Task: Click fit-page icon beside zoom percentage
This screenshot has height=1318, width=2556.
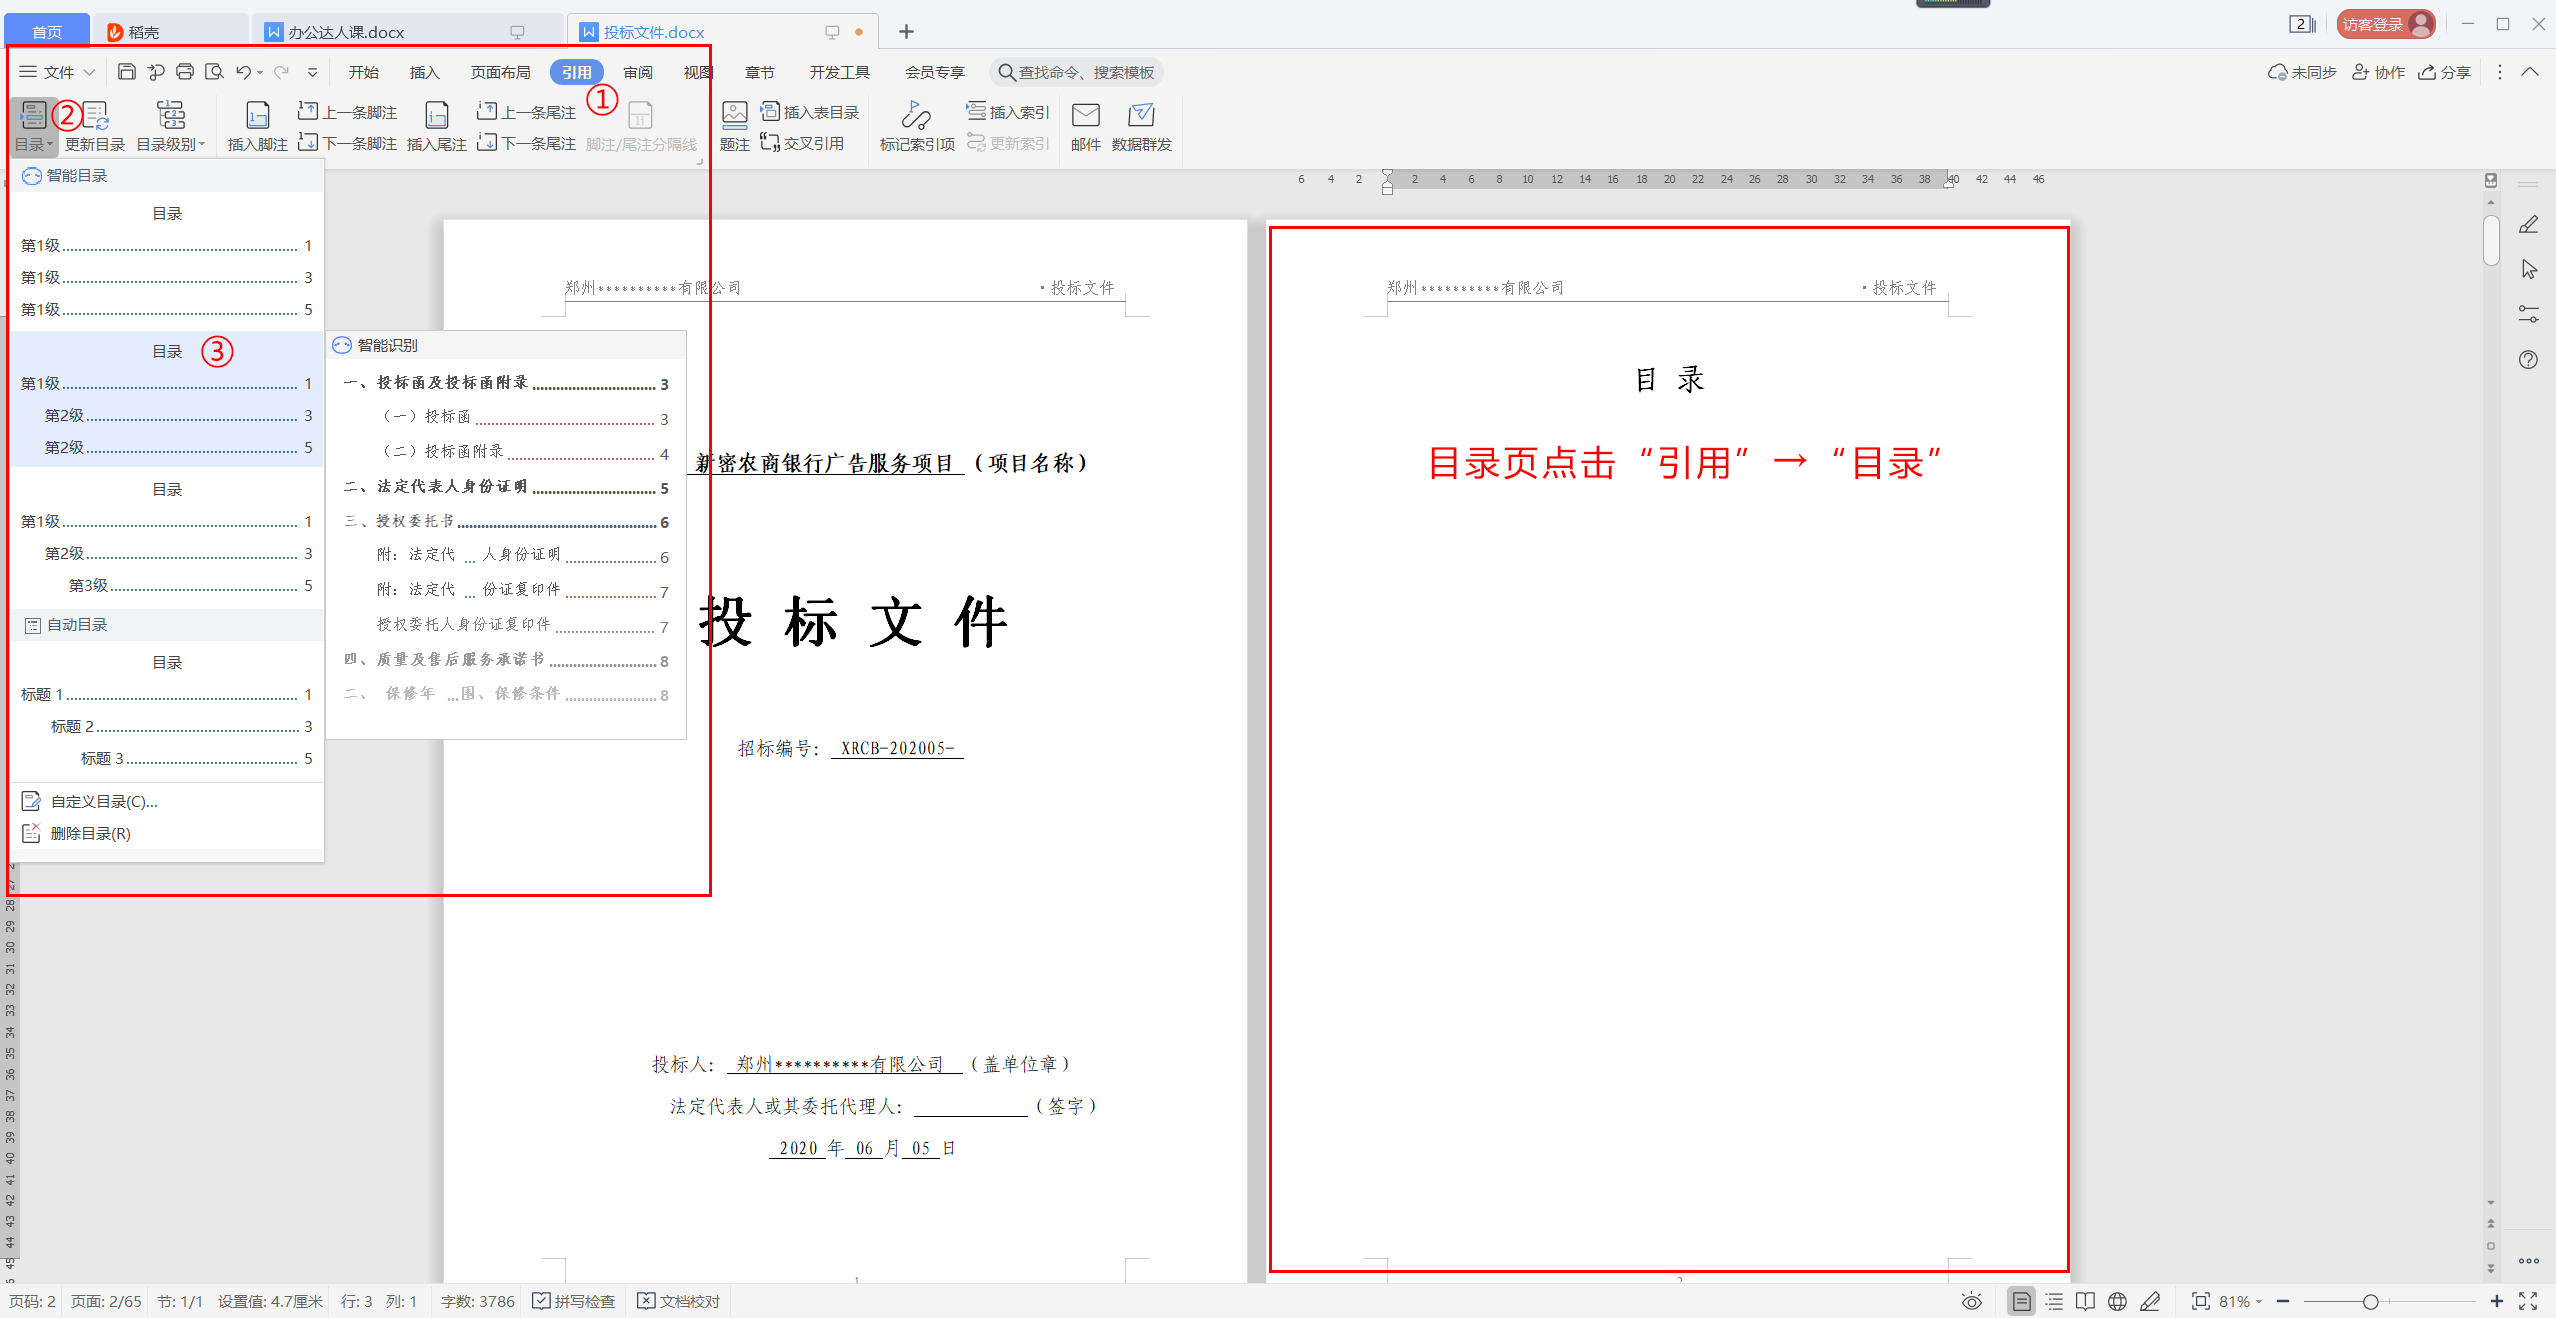Action: [2200, 1301]
